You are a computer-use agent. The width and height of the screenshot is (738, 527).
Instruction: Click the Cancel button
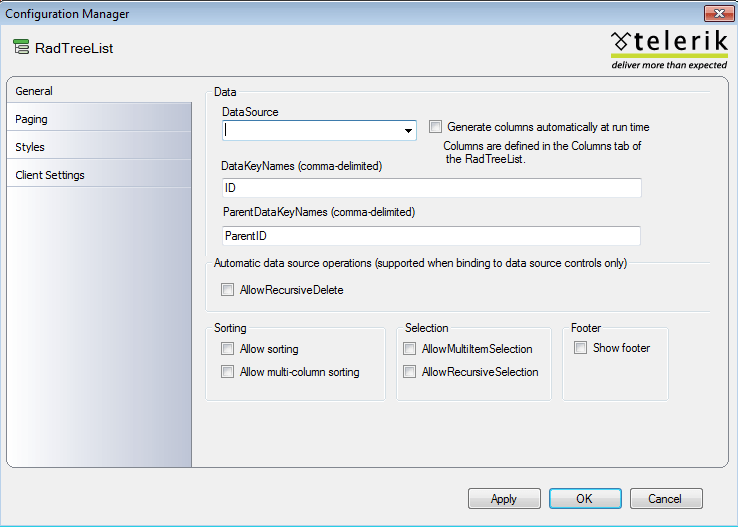coord(666,498)
